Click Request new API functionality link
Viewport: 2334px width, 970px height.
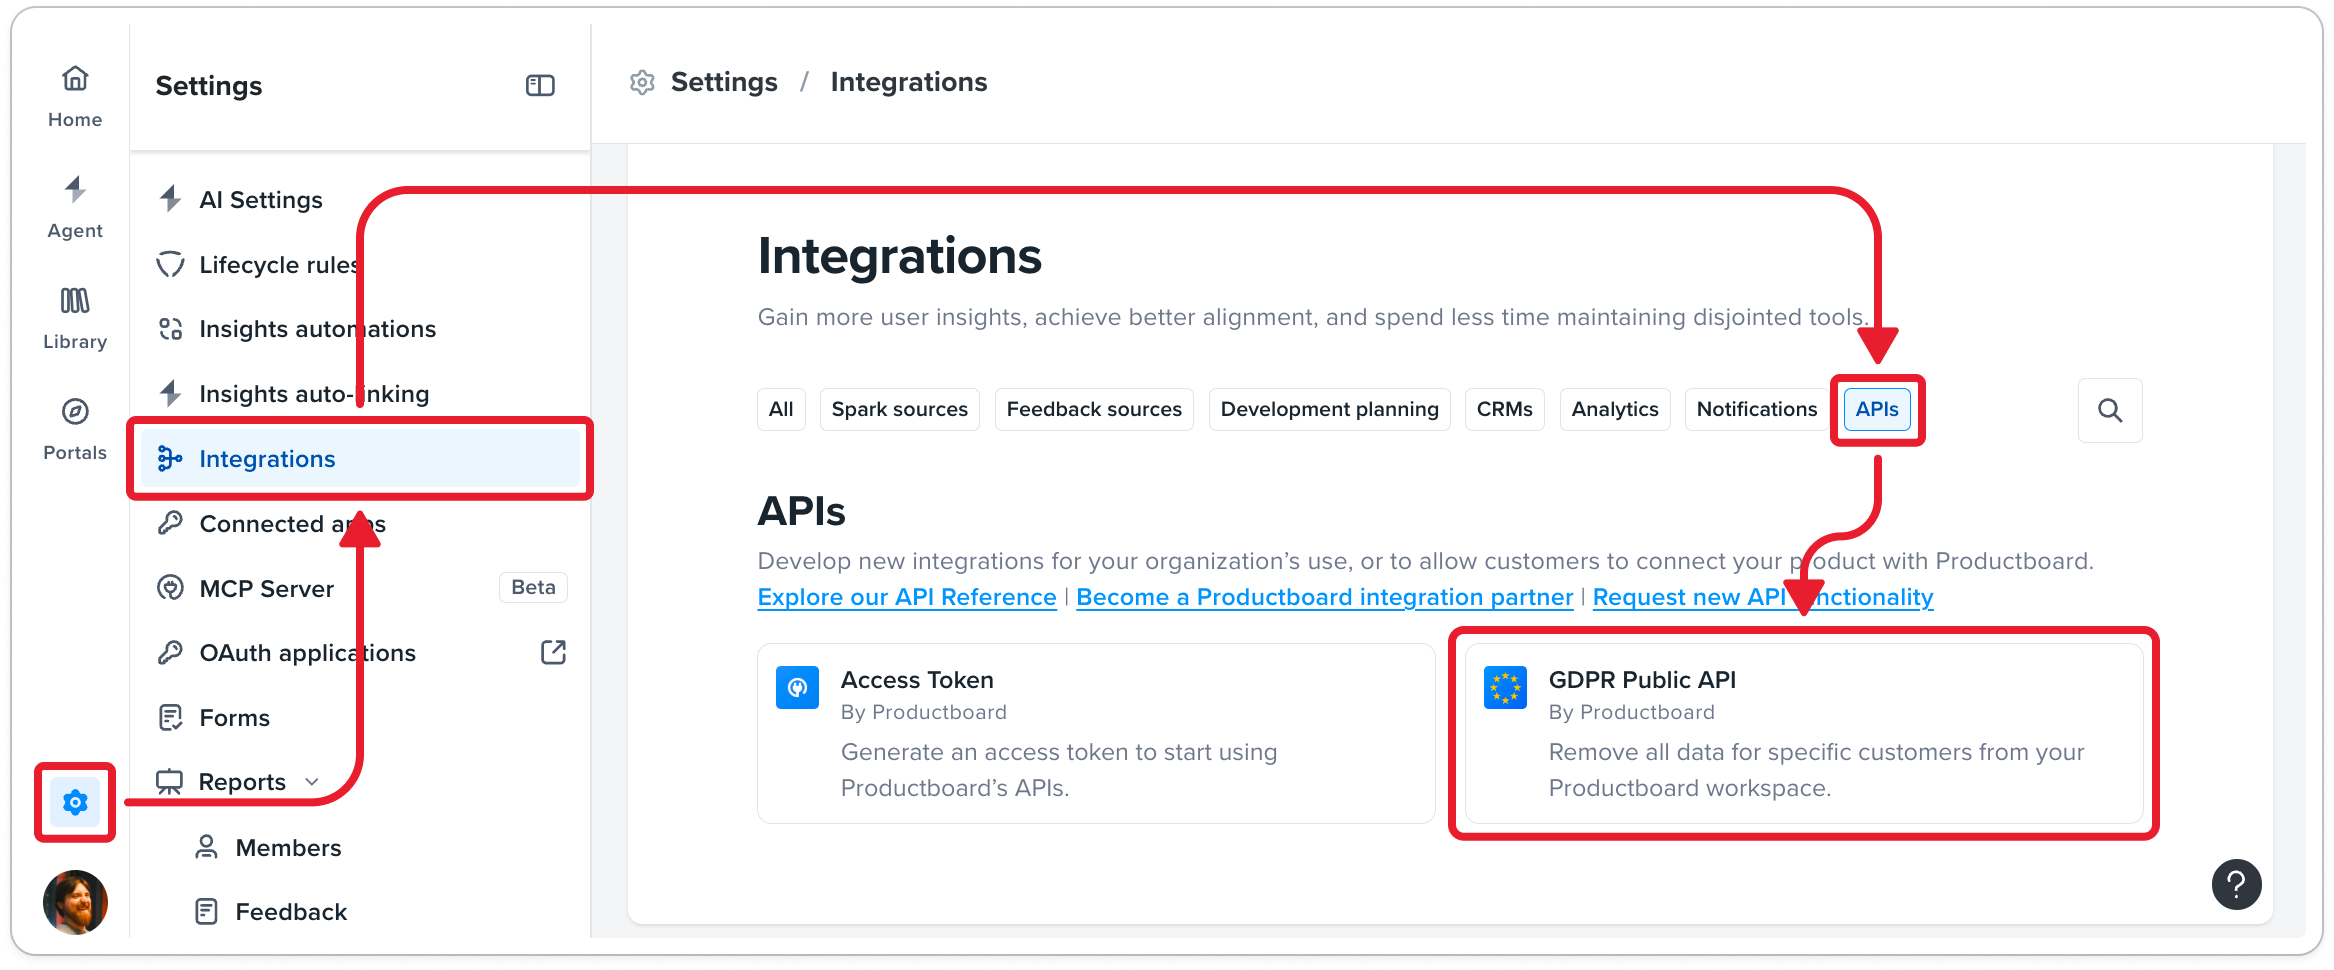point(1763,597)
